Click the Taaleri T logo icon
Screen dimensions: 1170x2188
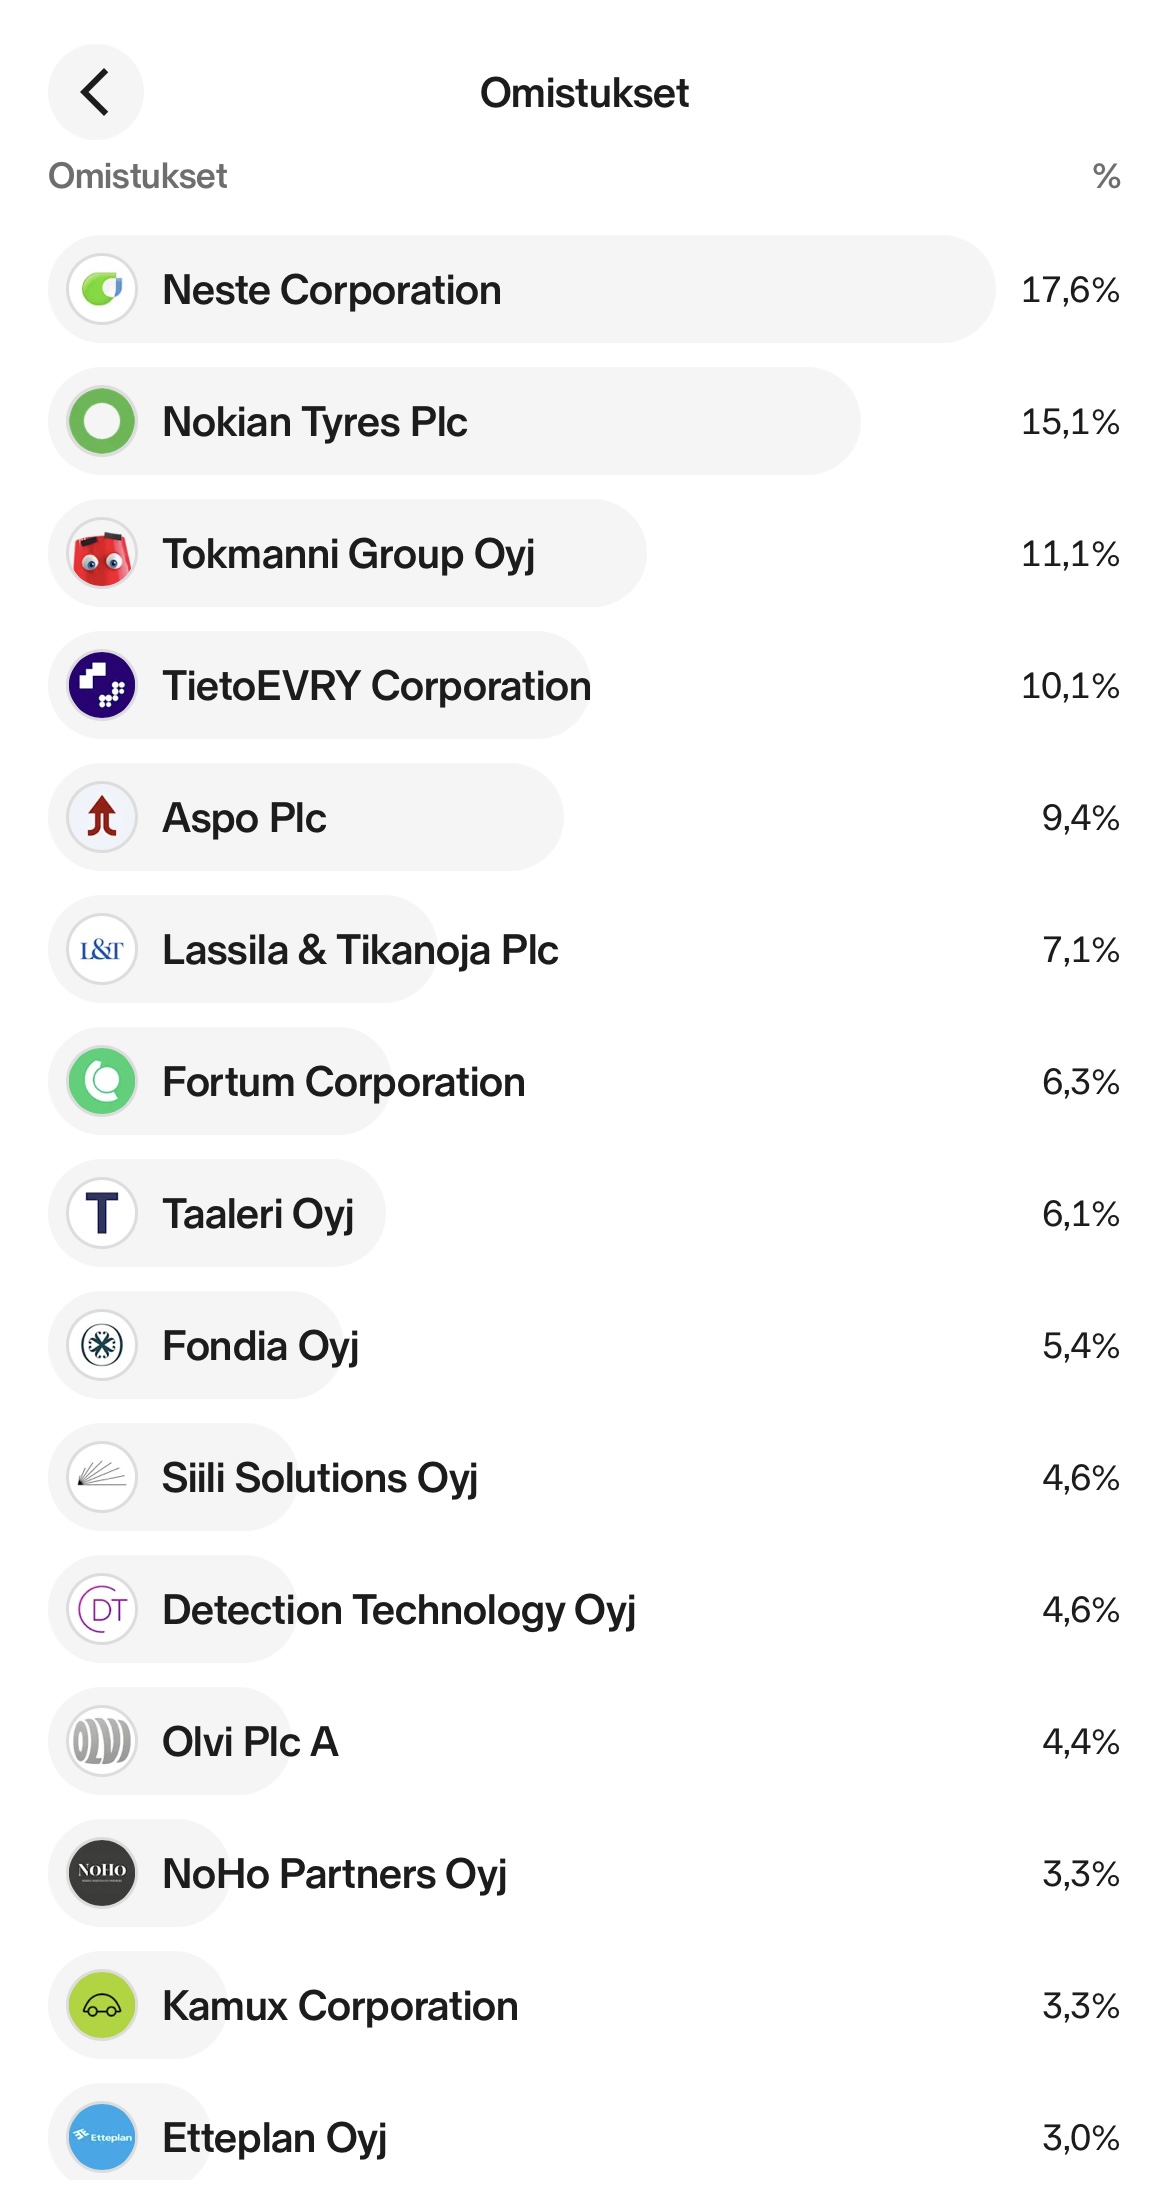coord(102,1214)
